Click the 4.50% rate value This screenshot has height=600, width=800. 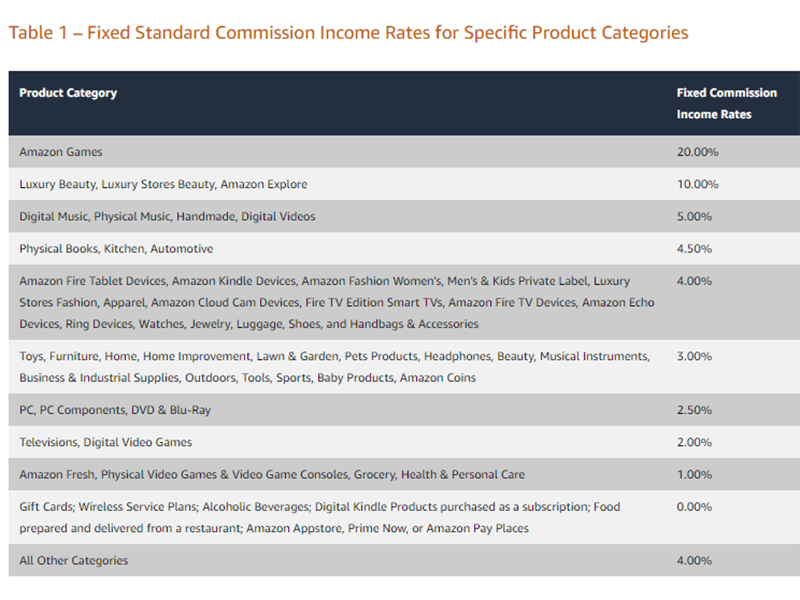point(694,248)
